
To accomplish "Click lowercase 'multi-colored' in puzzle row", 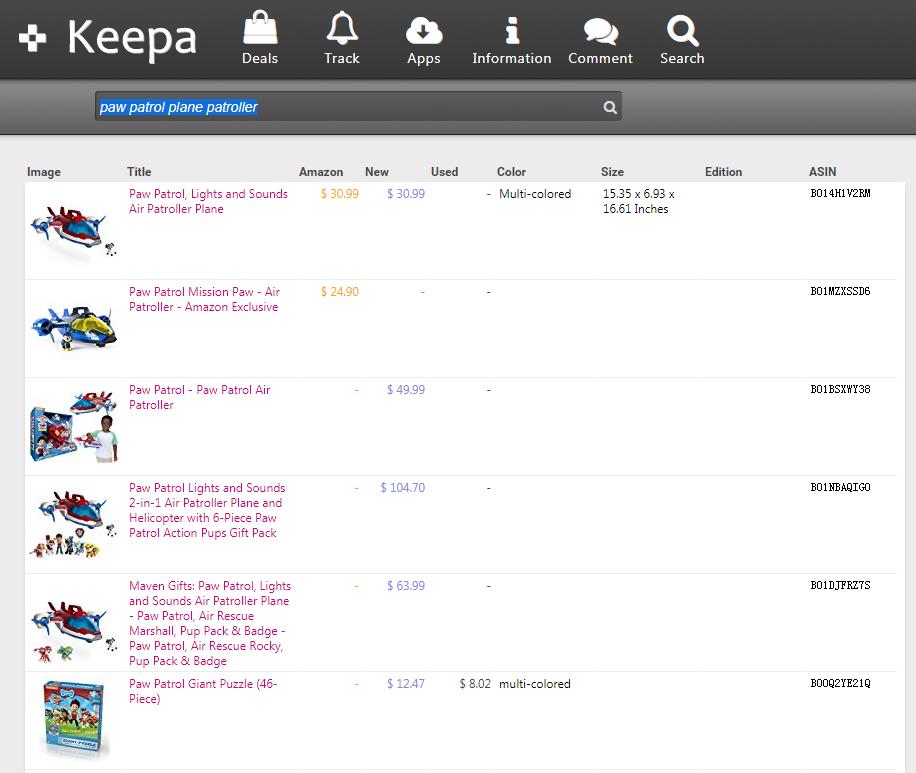I will coord(535,684).
